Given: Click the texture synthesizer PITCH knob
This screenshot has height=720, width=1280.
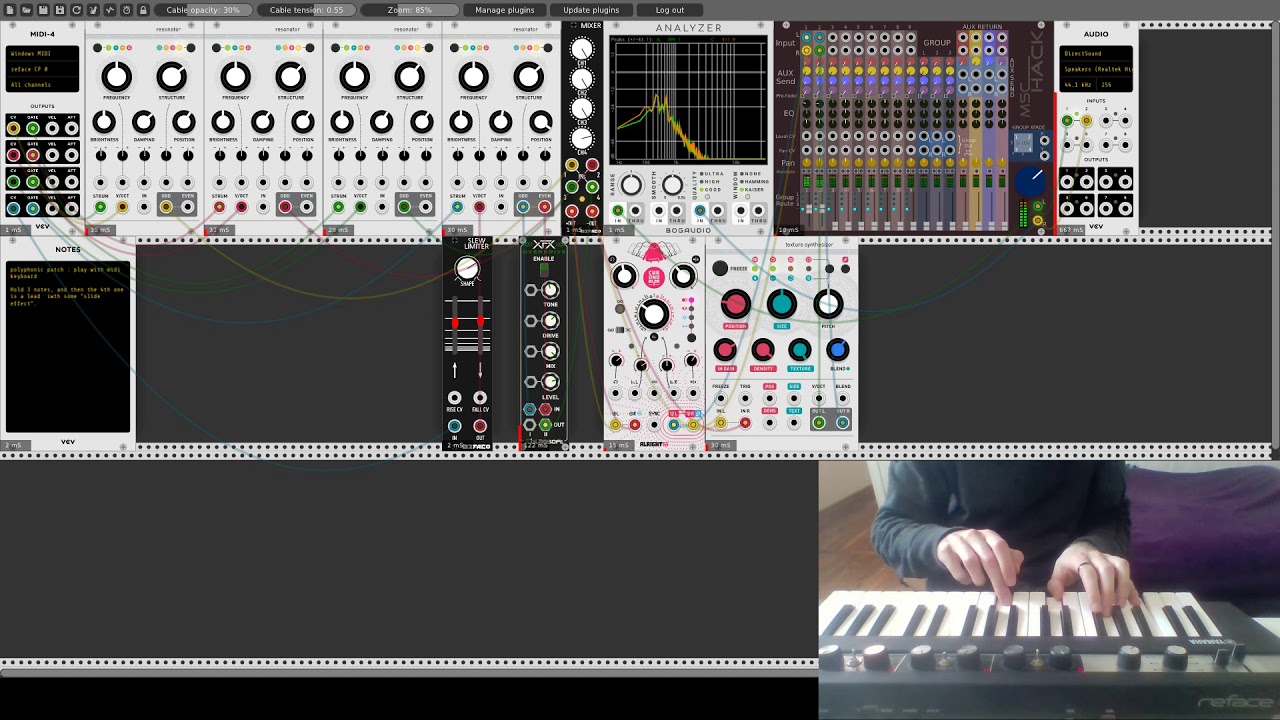Looking at the screenshot, I should tap(828, 304).
